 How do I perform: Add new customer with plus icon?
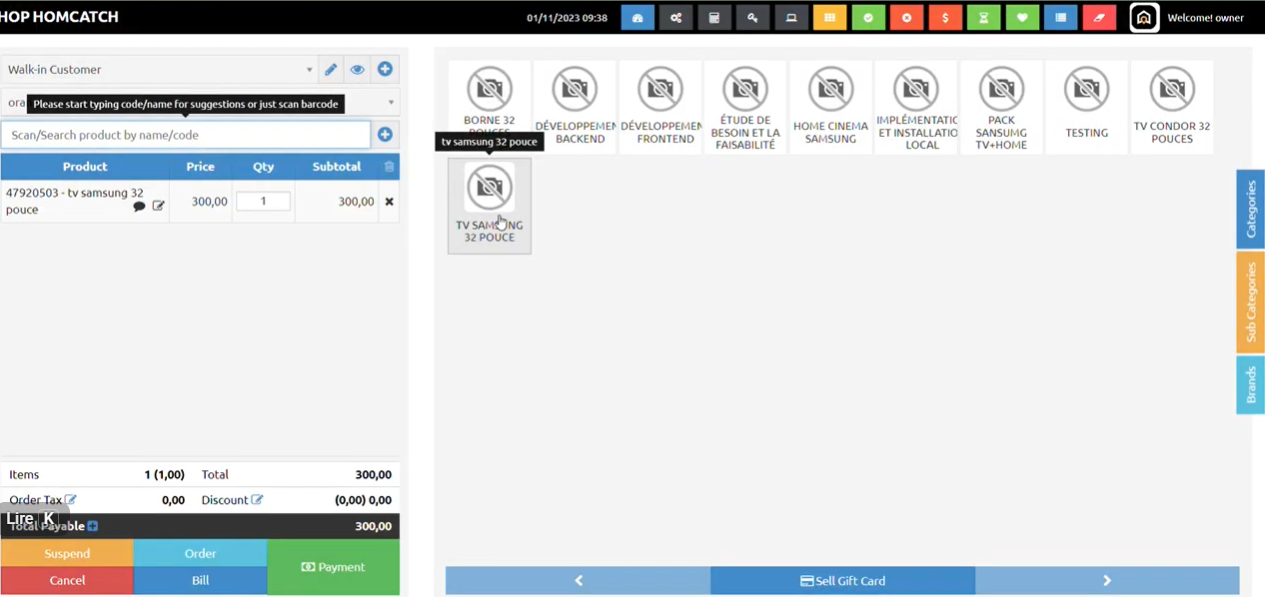pos(385,70)
